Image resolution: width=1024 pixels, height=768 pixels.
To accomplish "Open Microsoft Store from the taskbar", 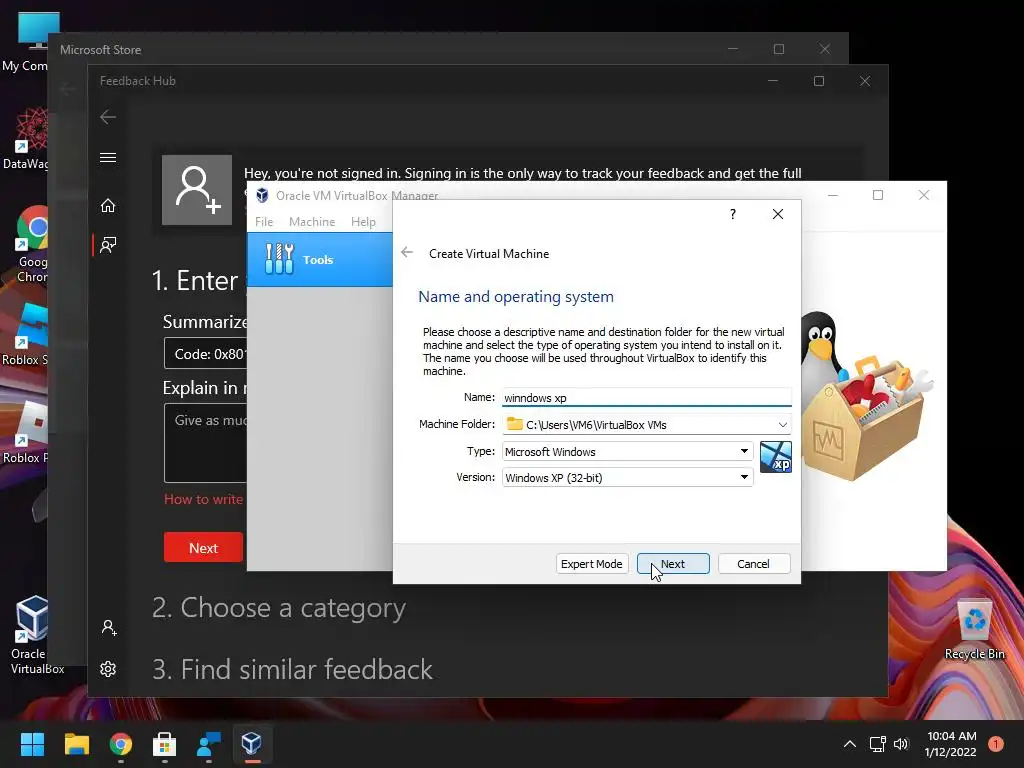I will (164, 743).
